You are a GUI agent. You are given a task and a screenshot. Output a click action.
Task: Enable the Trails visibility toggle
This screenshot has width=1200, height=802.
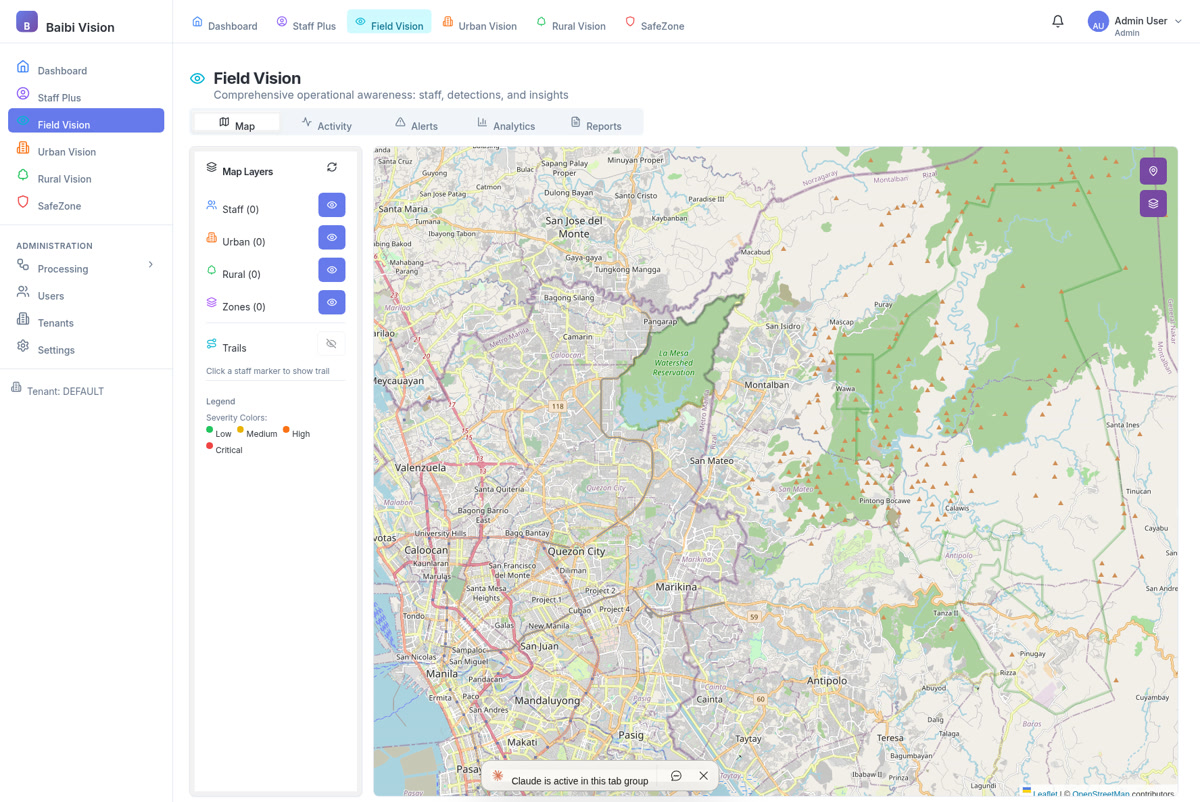point(331,344)
